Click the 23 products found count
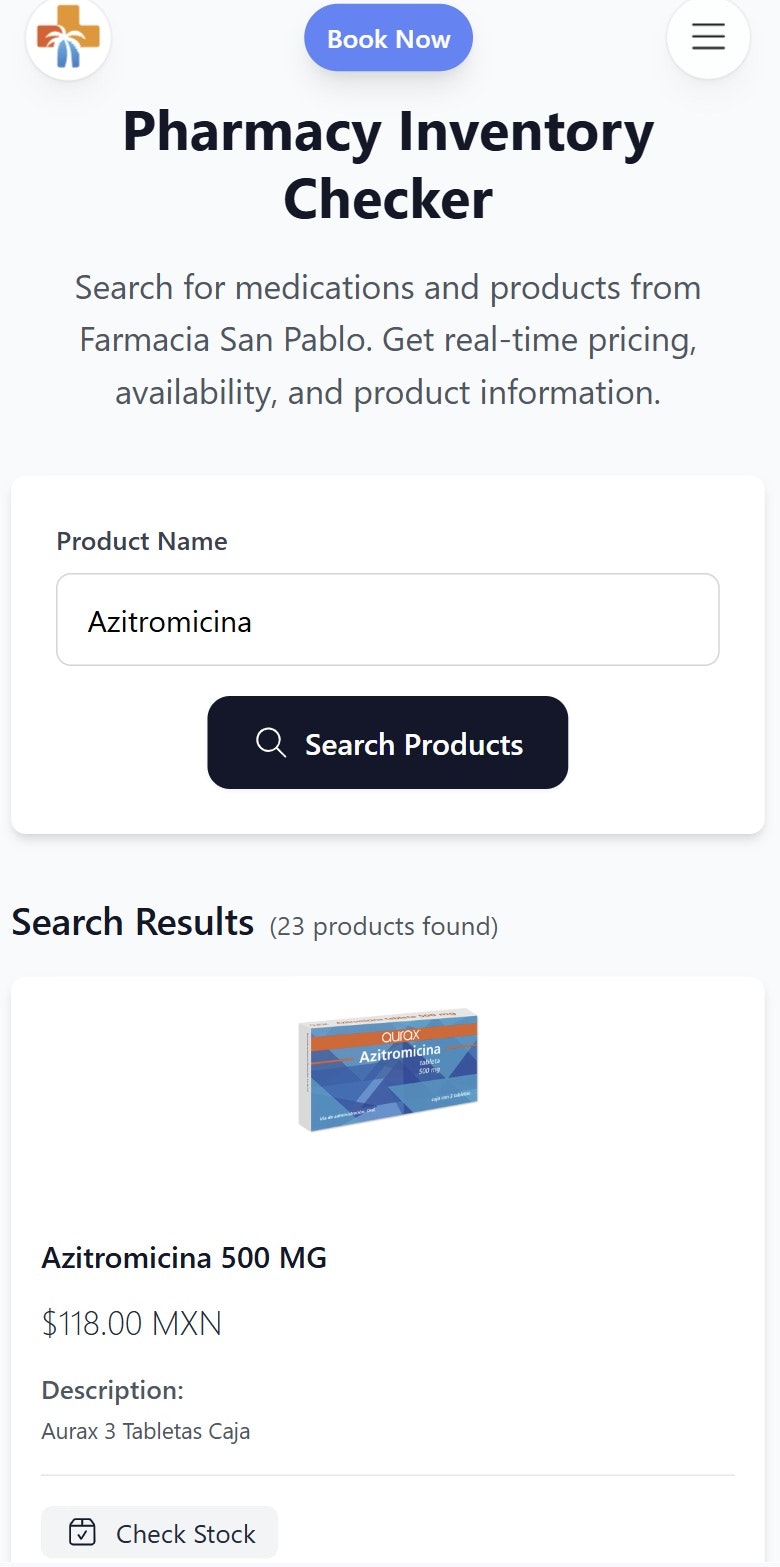The width and height of the screenshot is (780, 1567). coord(383,926)
